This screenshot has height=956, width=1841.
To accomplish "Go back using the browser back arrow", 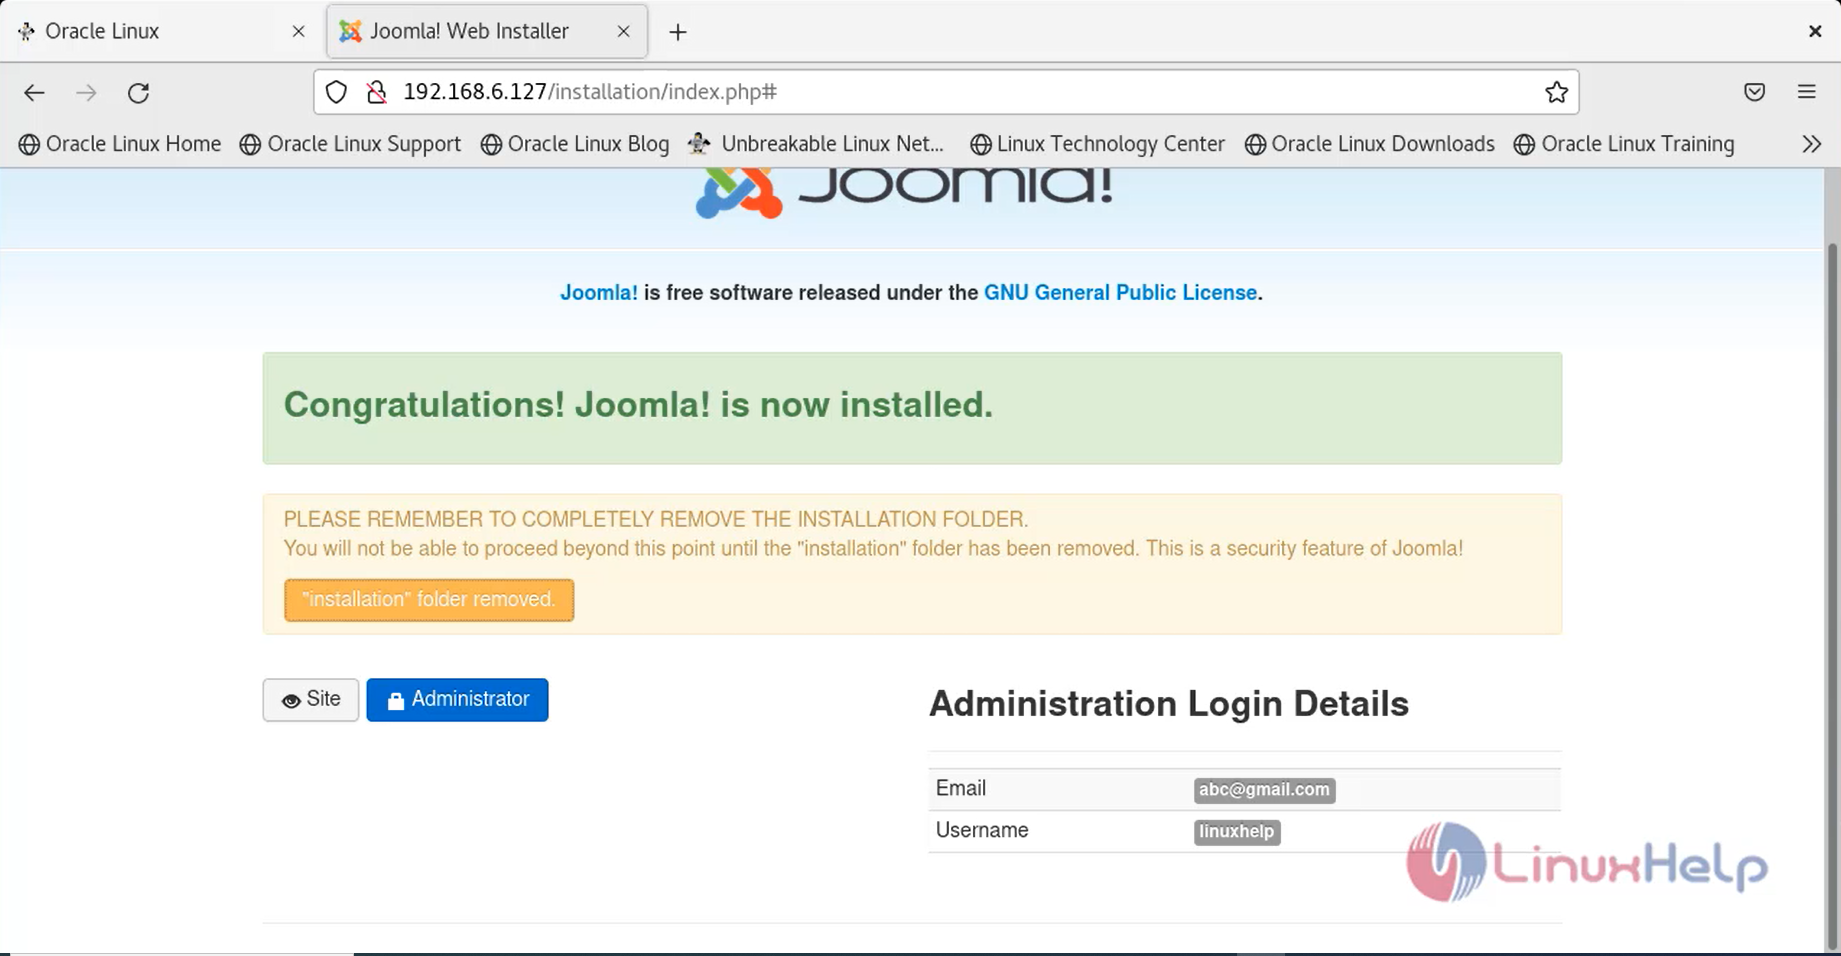I will pos(34,93).
